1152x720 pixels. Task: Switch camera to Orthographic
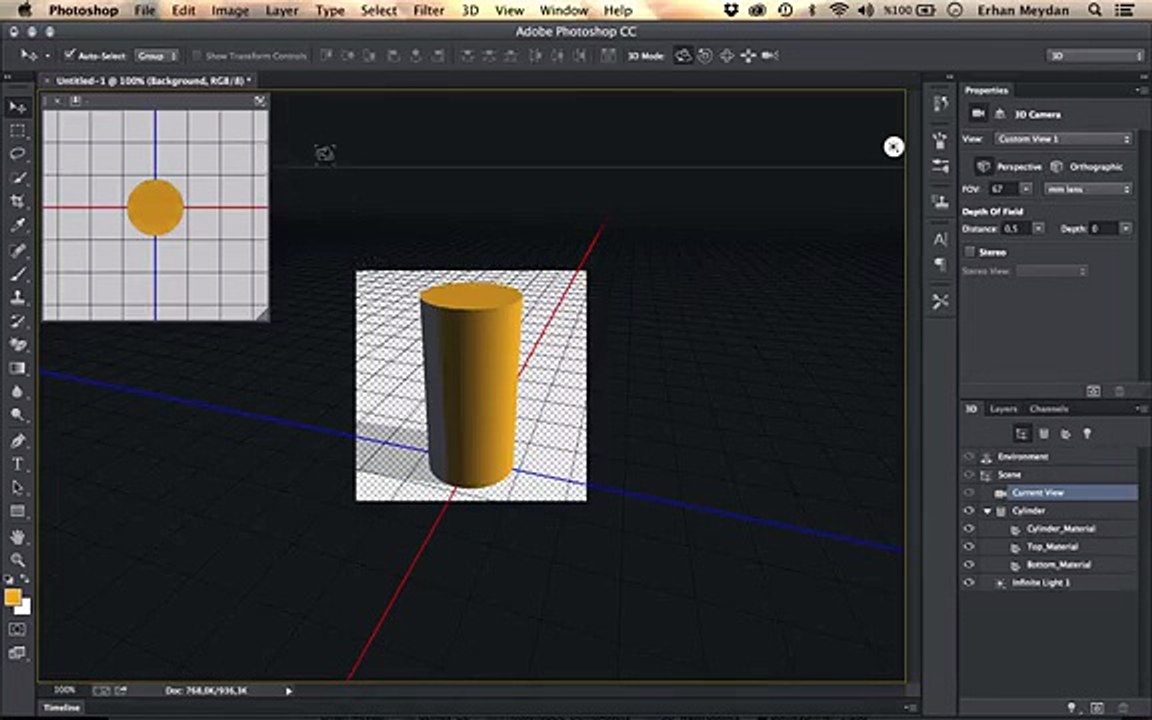(x=1057, y=167)
